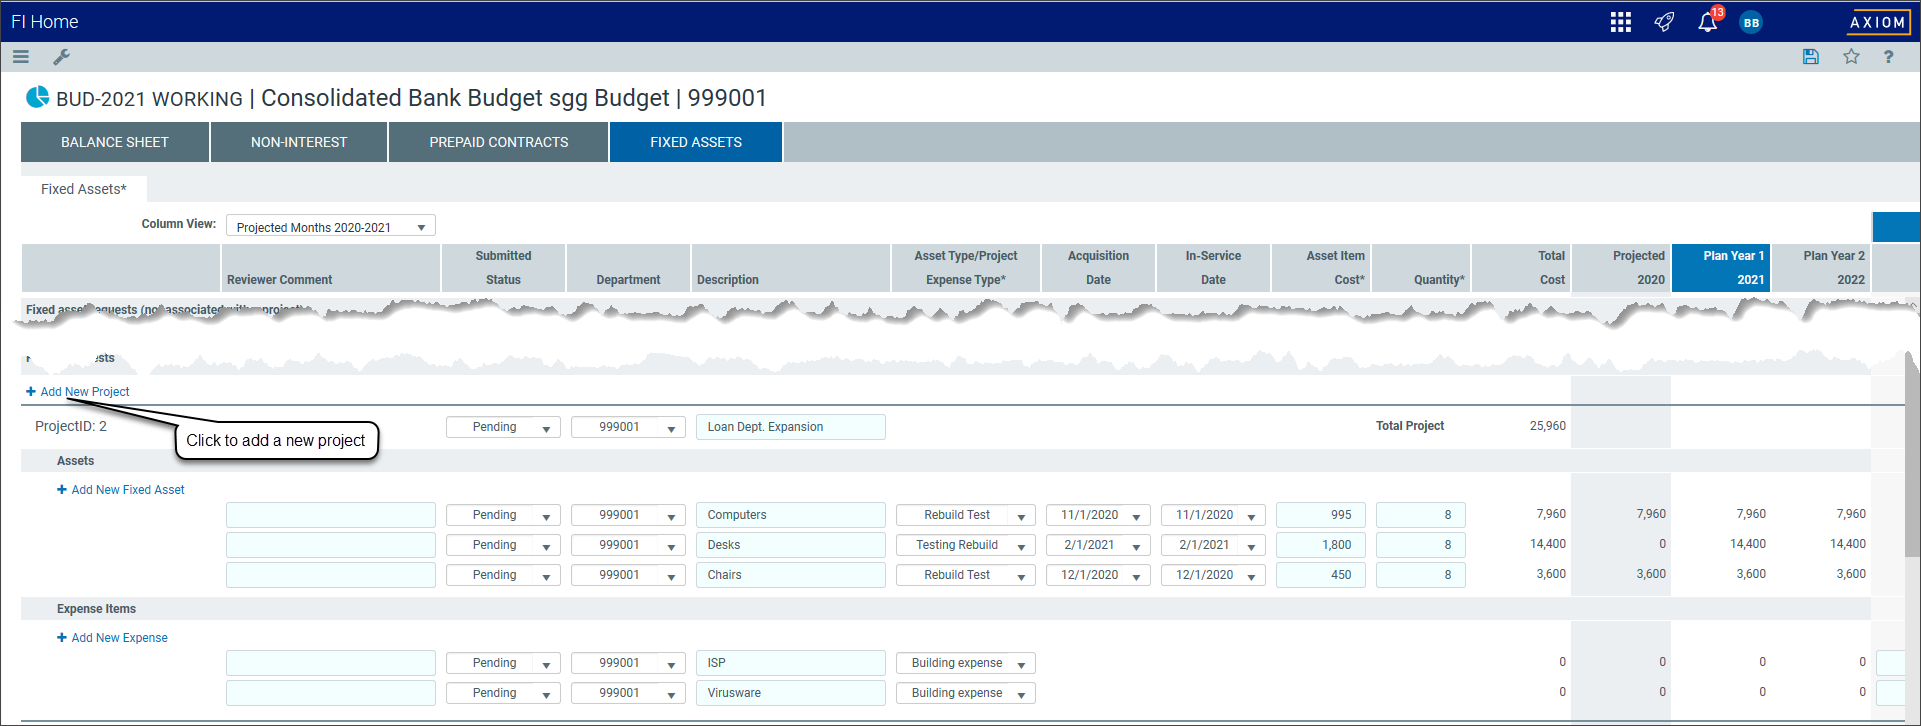Click the Desks description field
The image size is (1921, 726).
point(791,545)
